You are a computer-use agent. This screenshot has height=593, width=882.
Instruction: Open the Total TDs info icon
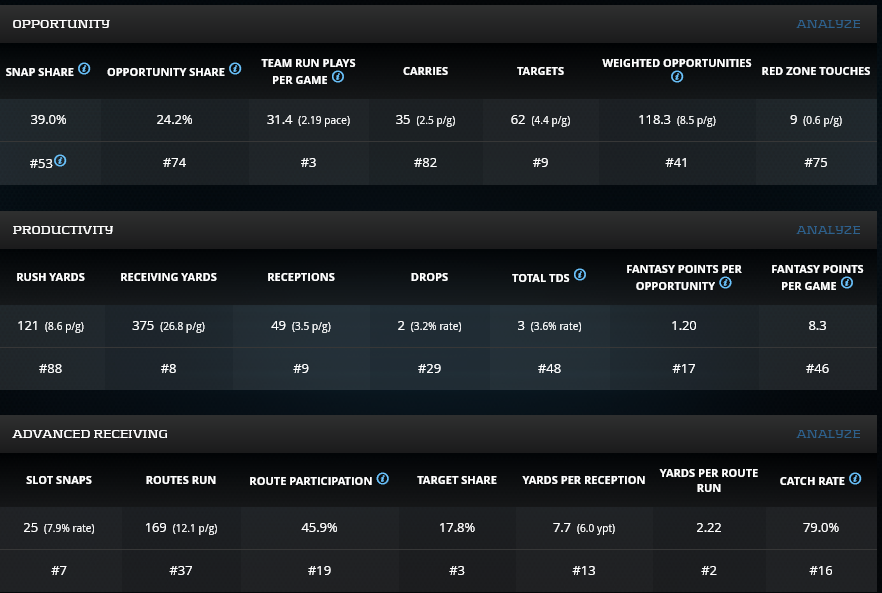point(580,275)
